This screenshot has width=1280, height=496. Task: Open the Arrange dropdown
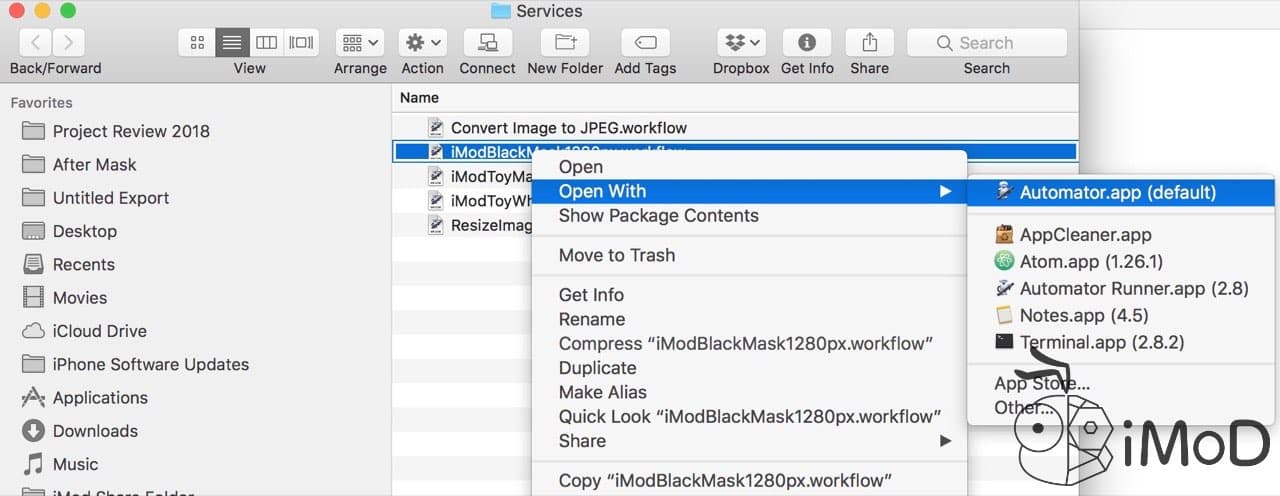click(360, 42)
